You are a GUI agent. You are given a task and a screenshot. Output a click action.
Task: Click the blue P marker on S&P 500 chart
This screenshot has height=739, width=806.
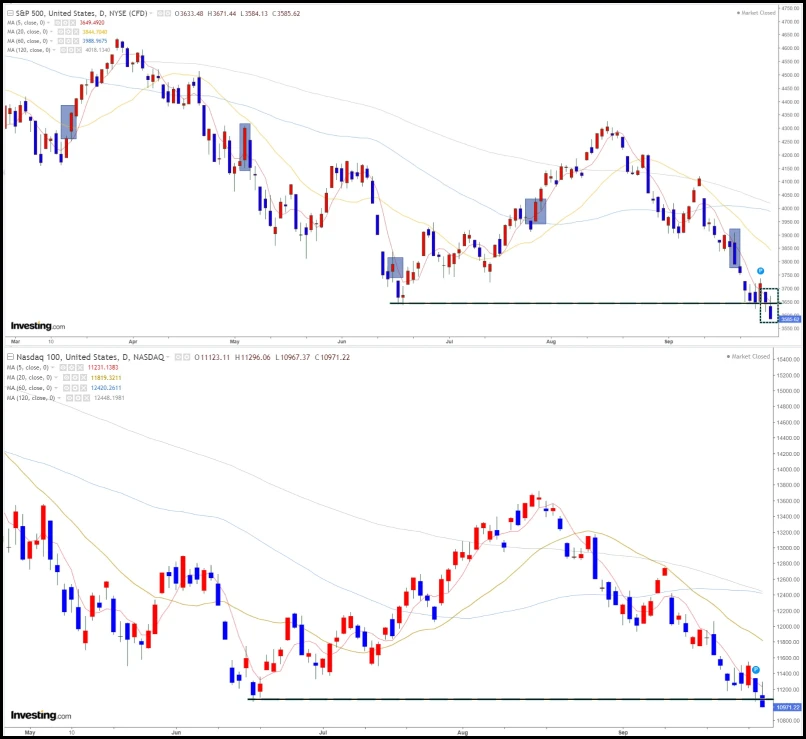[x=760, y=271]
